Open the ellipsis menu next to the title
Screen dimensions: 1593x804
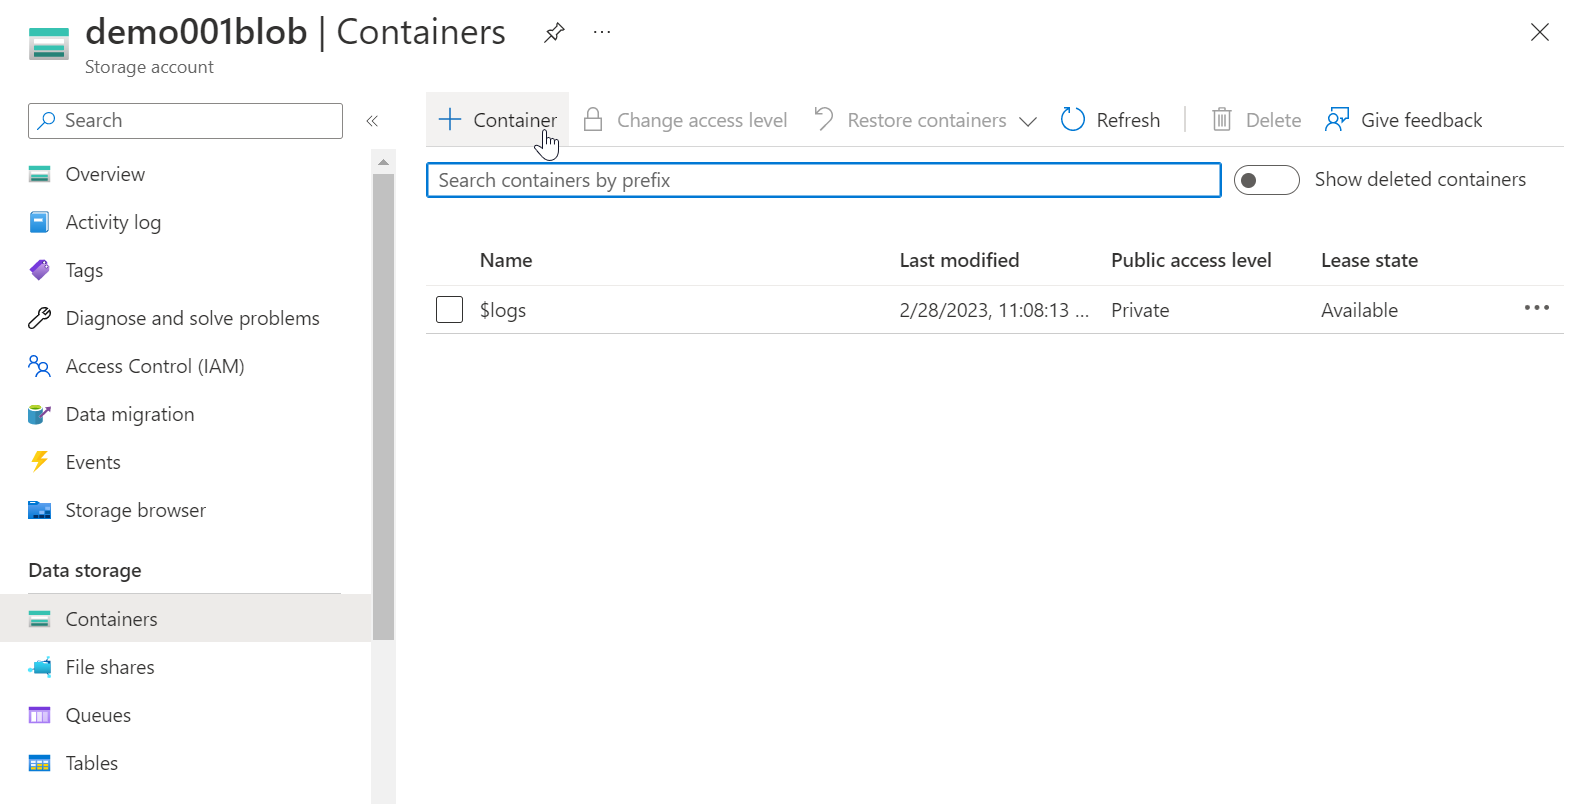[601, 33]
